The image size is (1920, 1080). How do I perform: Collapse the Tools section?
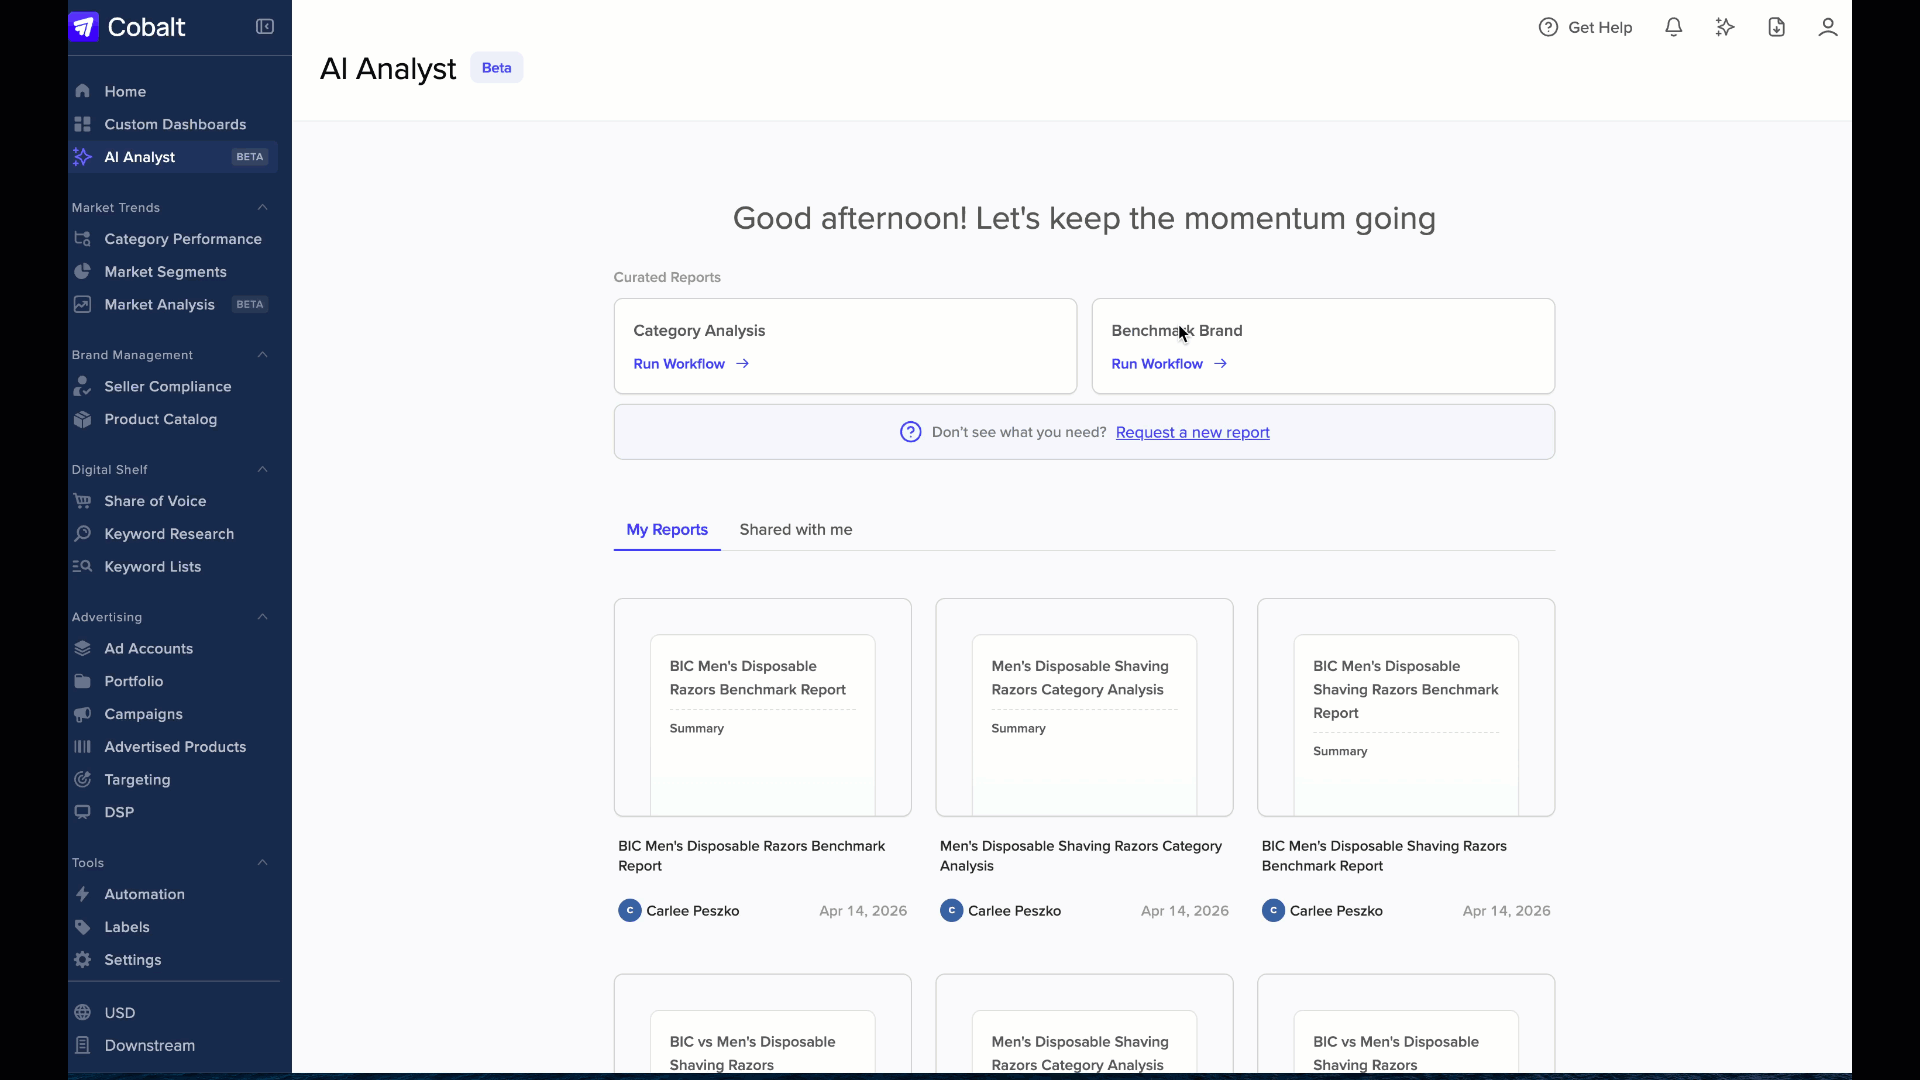[263, 863]
